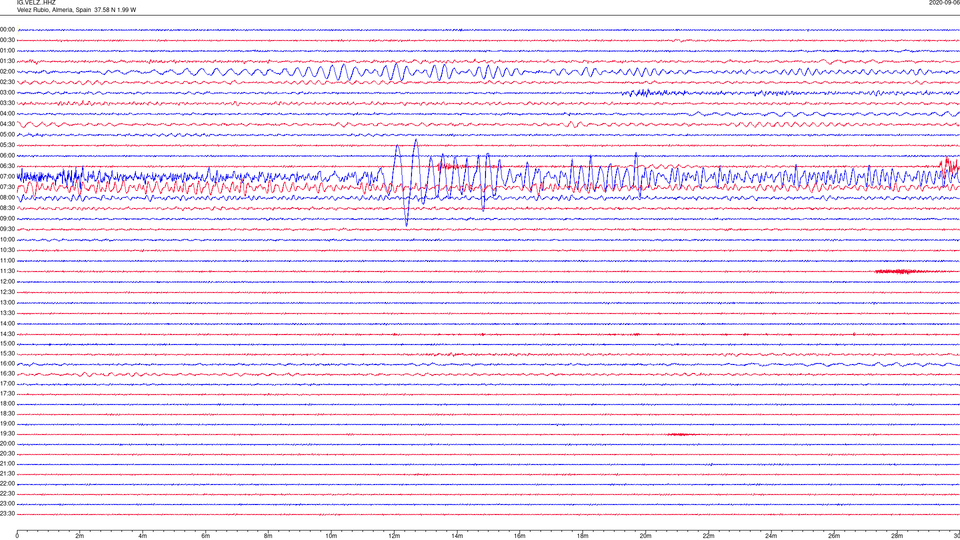The height and width of the screenshot is (540, 960).
Task: Select the 08:00 trace time label
Action: (8, 198)
